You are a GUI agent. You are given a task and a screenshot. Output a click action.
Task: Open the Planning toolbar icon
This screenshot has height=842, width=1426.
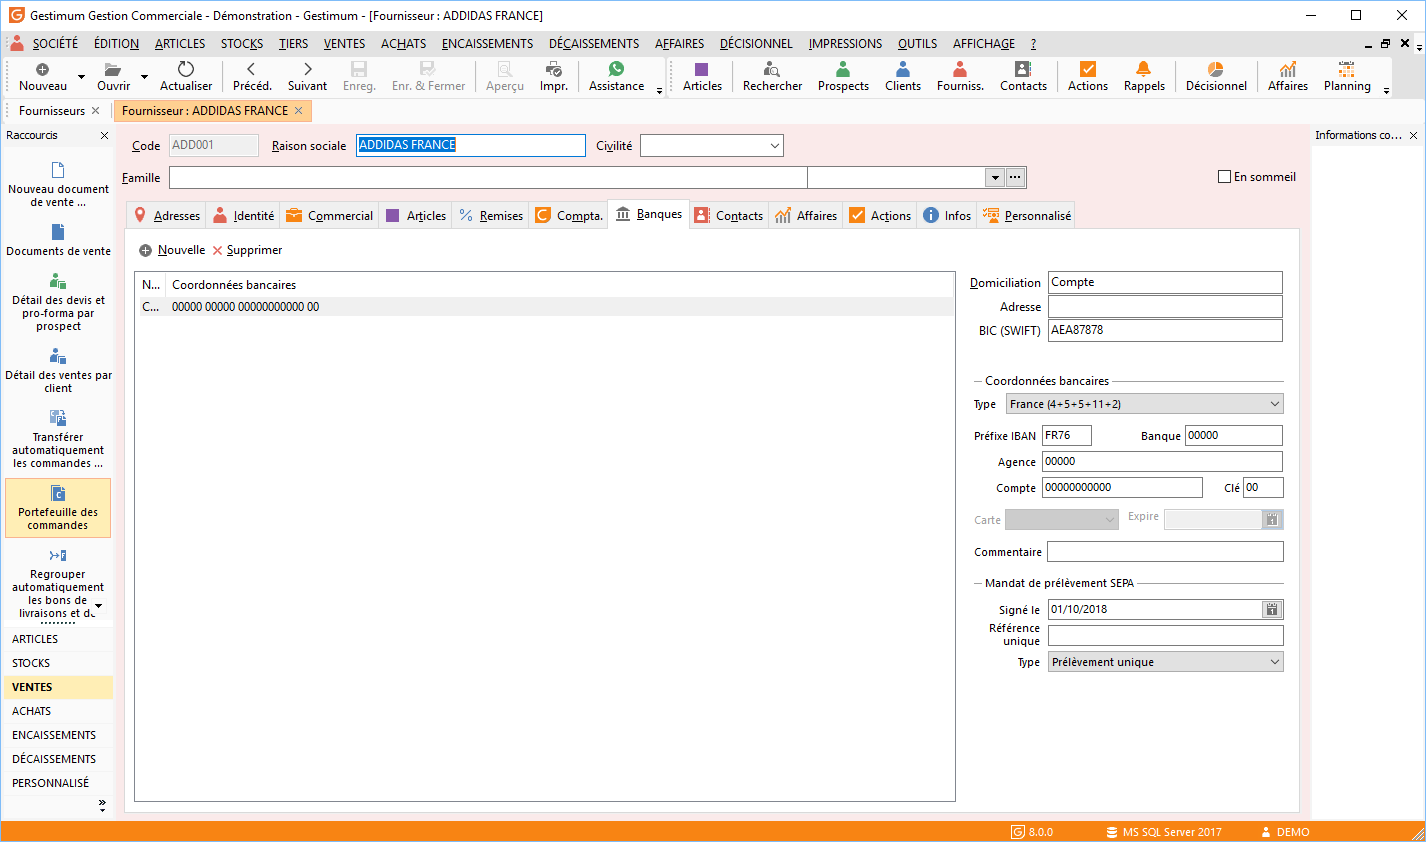click(x=1347, y=77)
